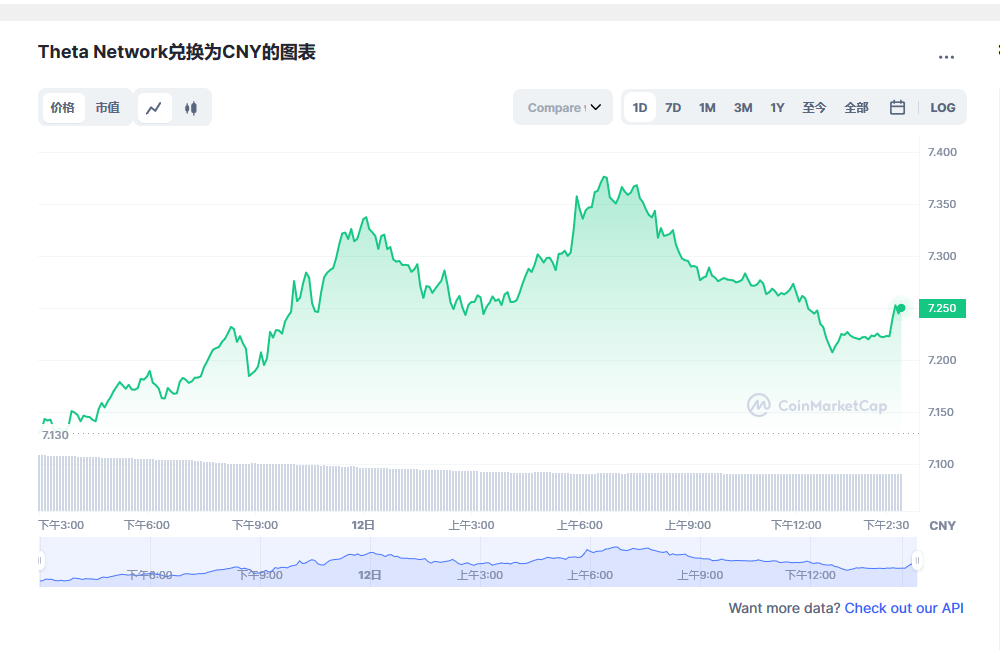The height and width of the screenshot is (650, 1000).
Task: Click the 7.350 price axis label
Action: pos(942,204)
